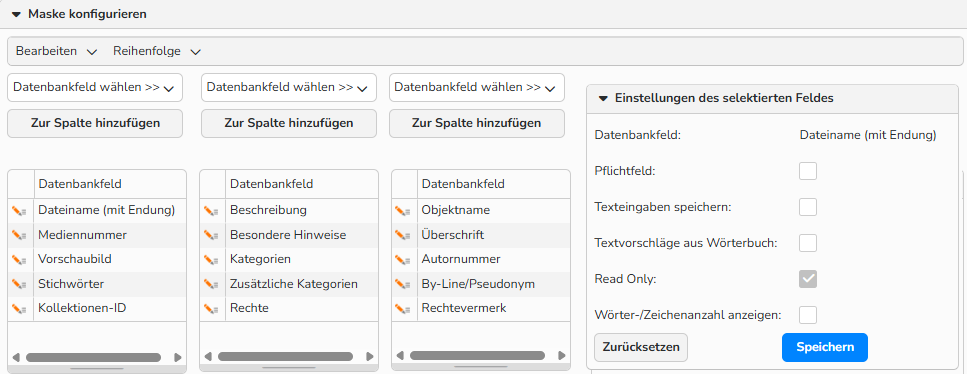Toggle Texteingaben speichern checkbox
This screenshot has height=374, width=967.
(x=808, y=207)
